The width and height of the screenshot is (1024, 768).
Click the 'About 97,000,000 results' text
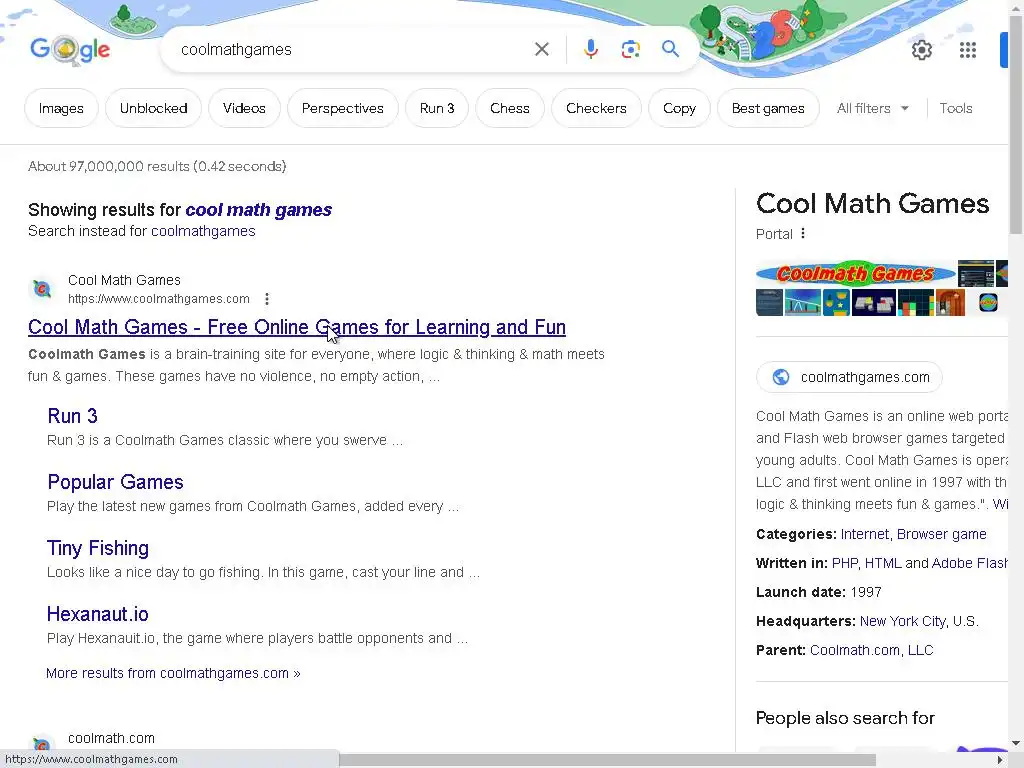pos(157,167)
